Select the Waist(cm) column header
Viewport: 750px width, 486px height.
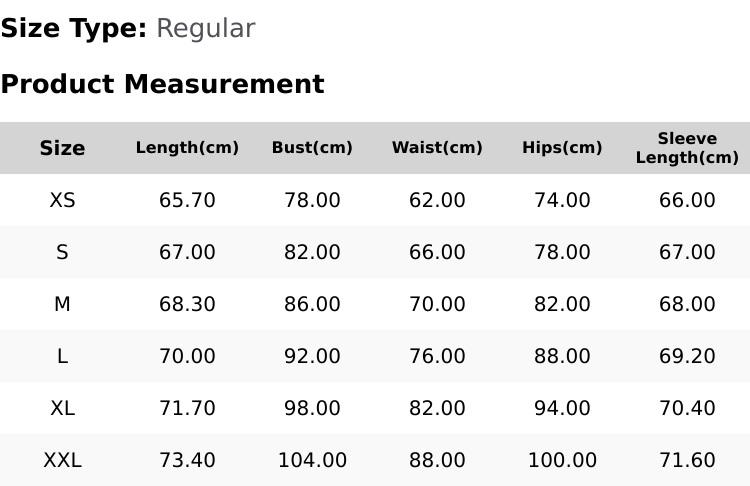click(x=437, y=148)
